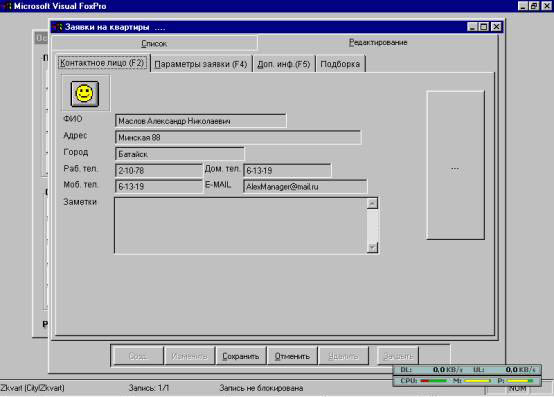Screen dimensions: 554x397
Task: Click the E-MAIL input field
Action: point(305,186)
